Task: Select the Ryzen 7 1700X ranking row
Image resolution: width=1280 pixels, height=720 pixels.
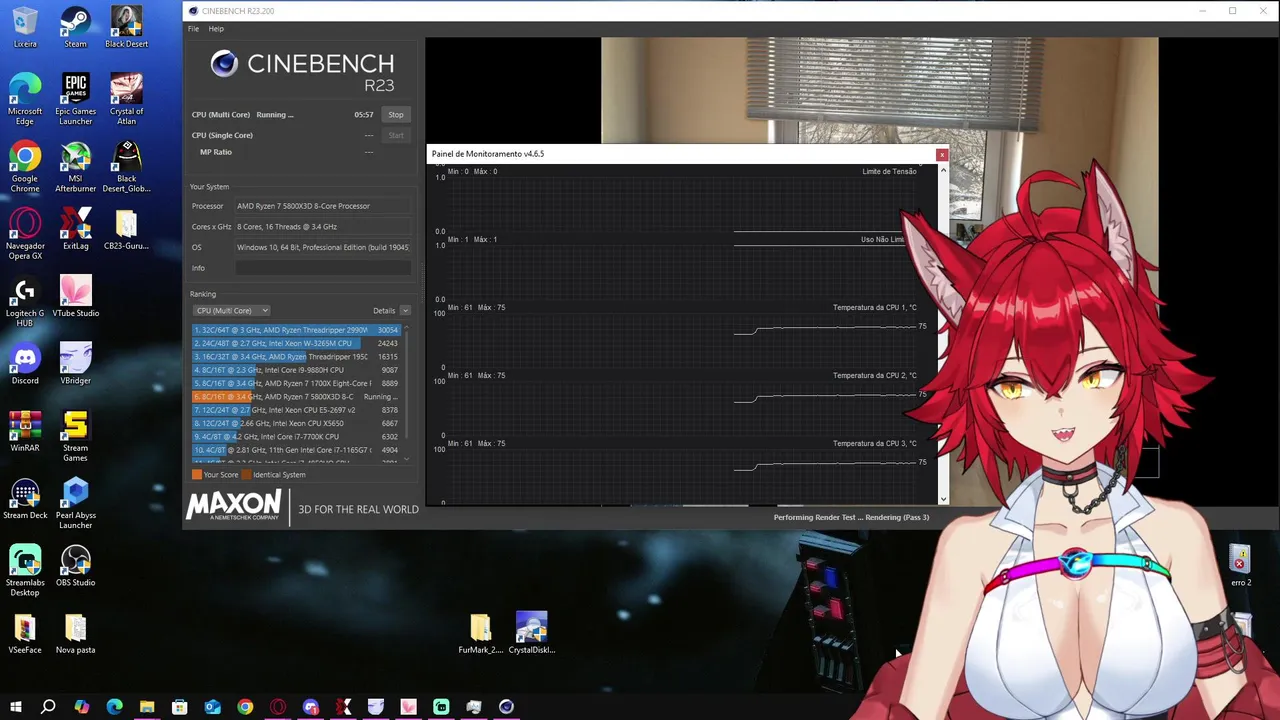Action: coord(296,383)
